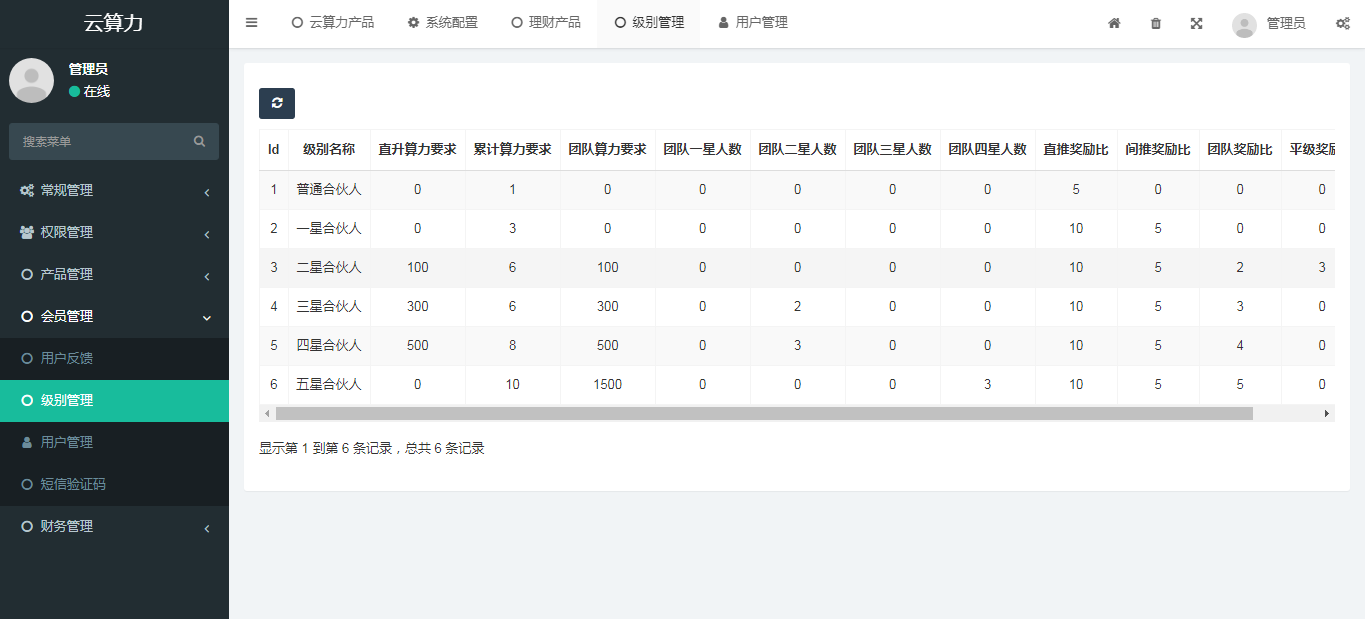Click the admin avatar image in sidebar
Image resolution: width=1365 pixels, height=619 pixels.
[x=31, y=80]
